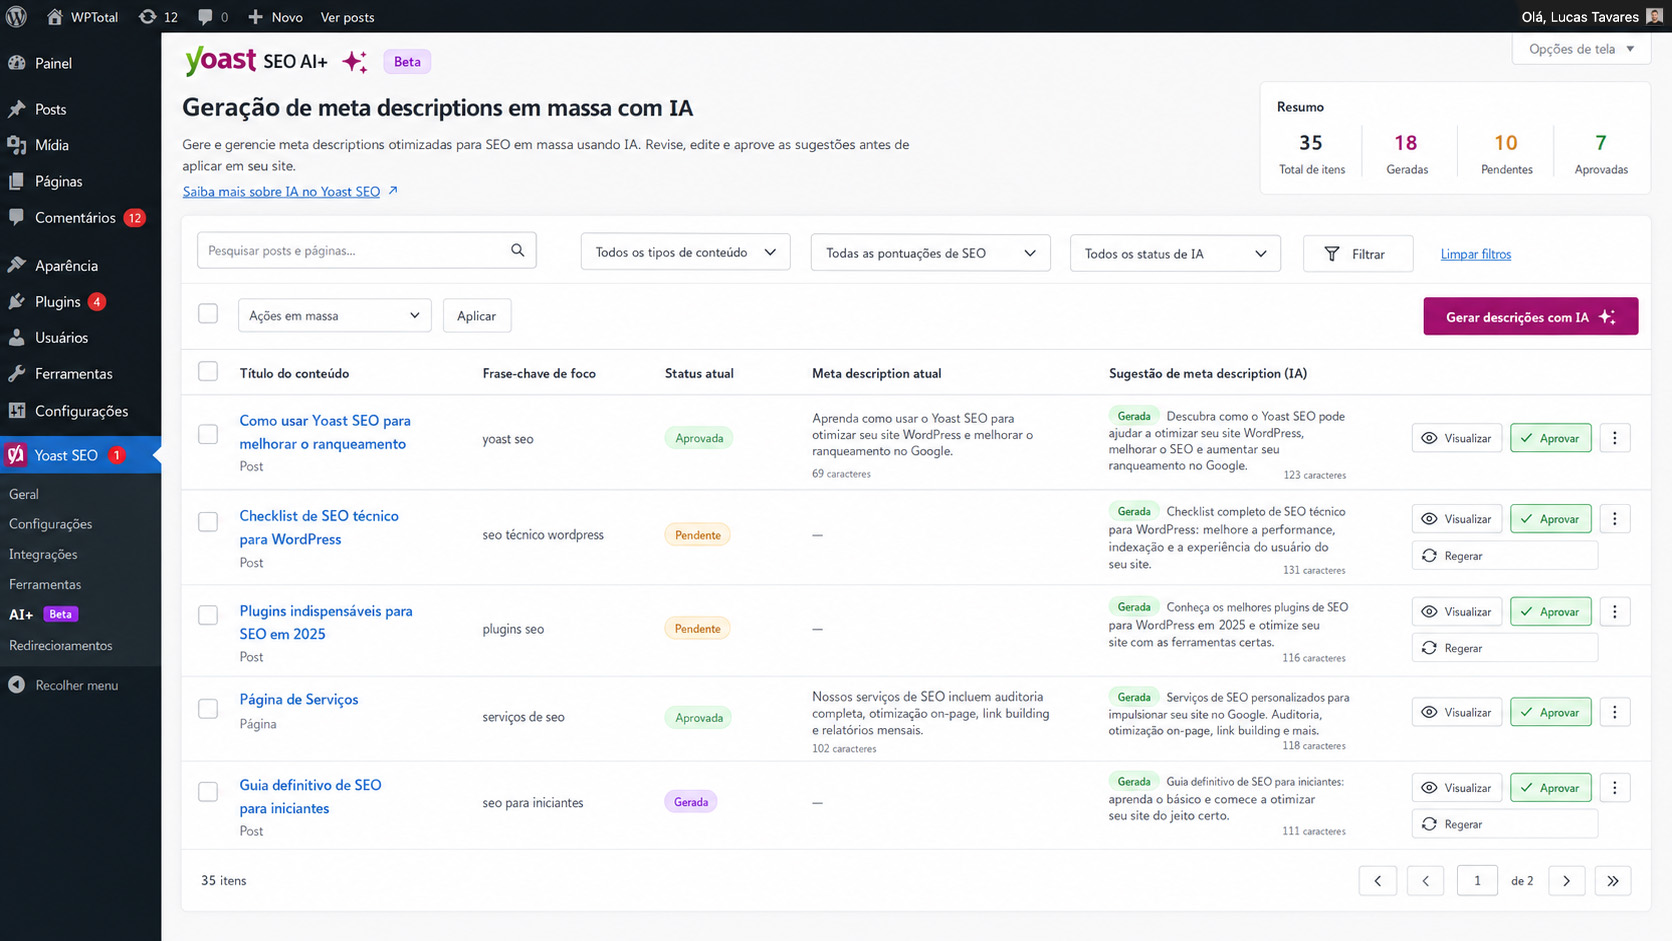Open more options for Checklist de SEO técnico

[x=1615, y=519]
